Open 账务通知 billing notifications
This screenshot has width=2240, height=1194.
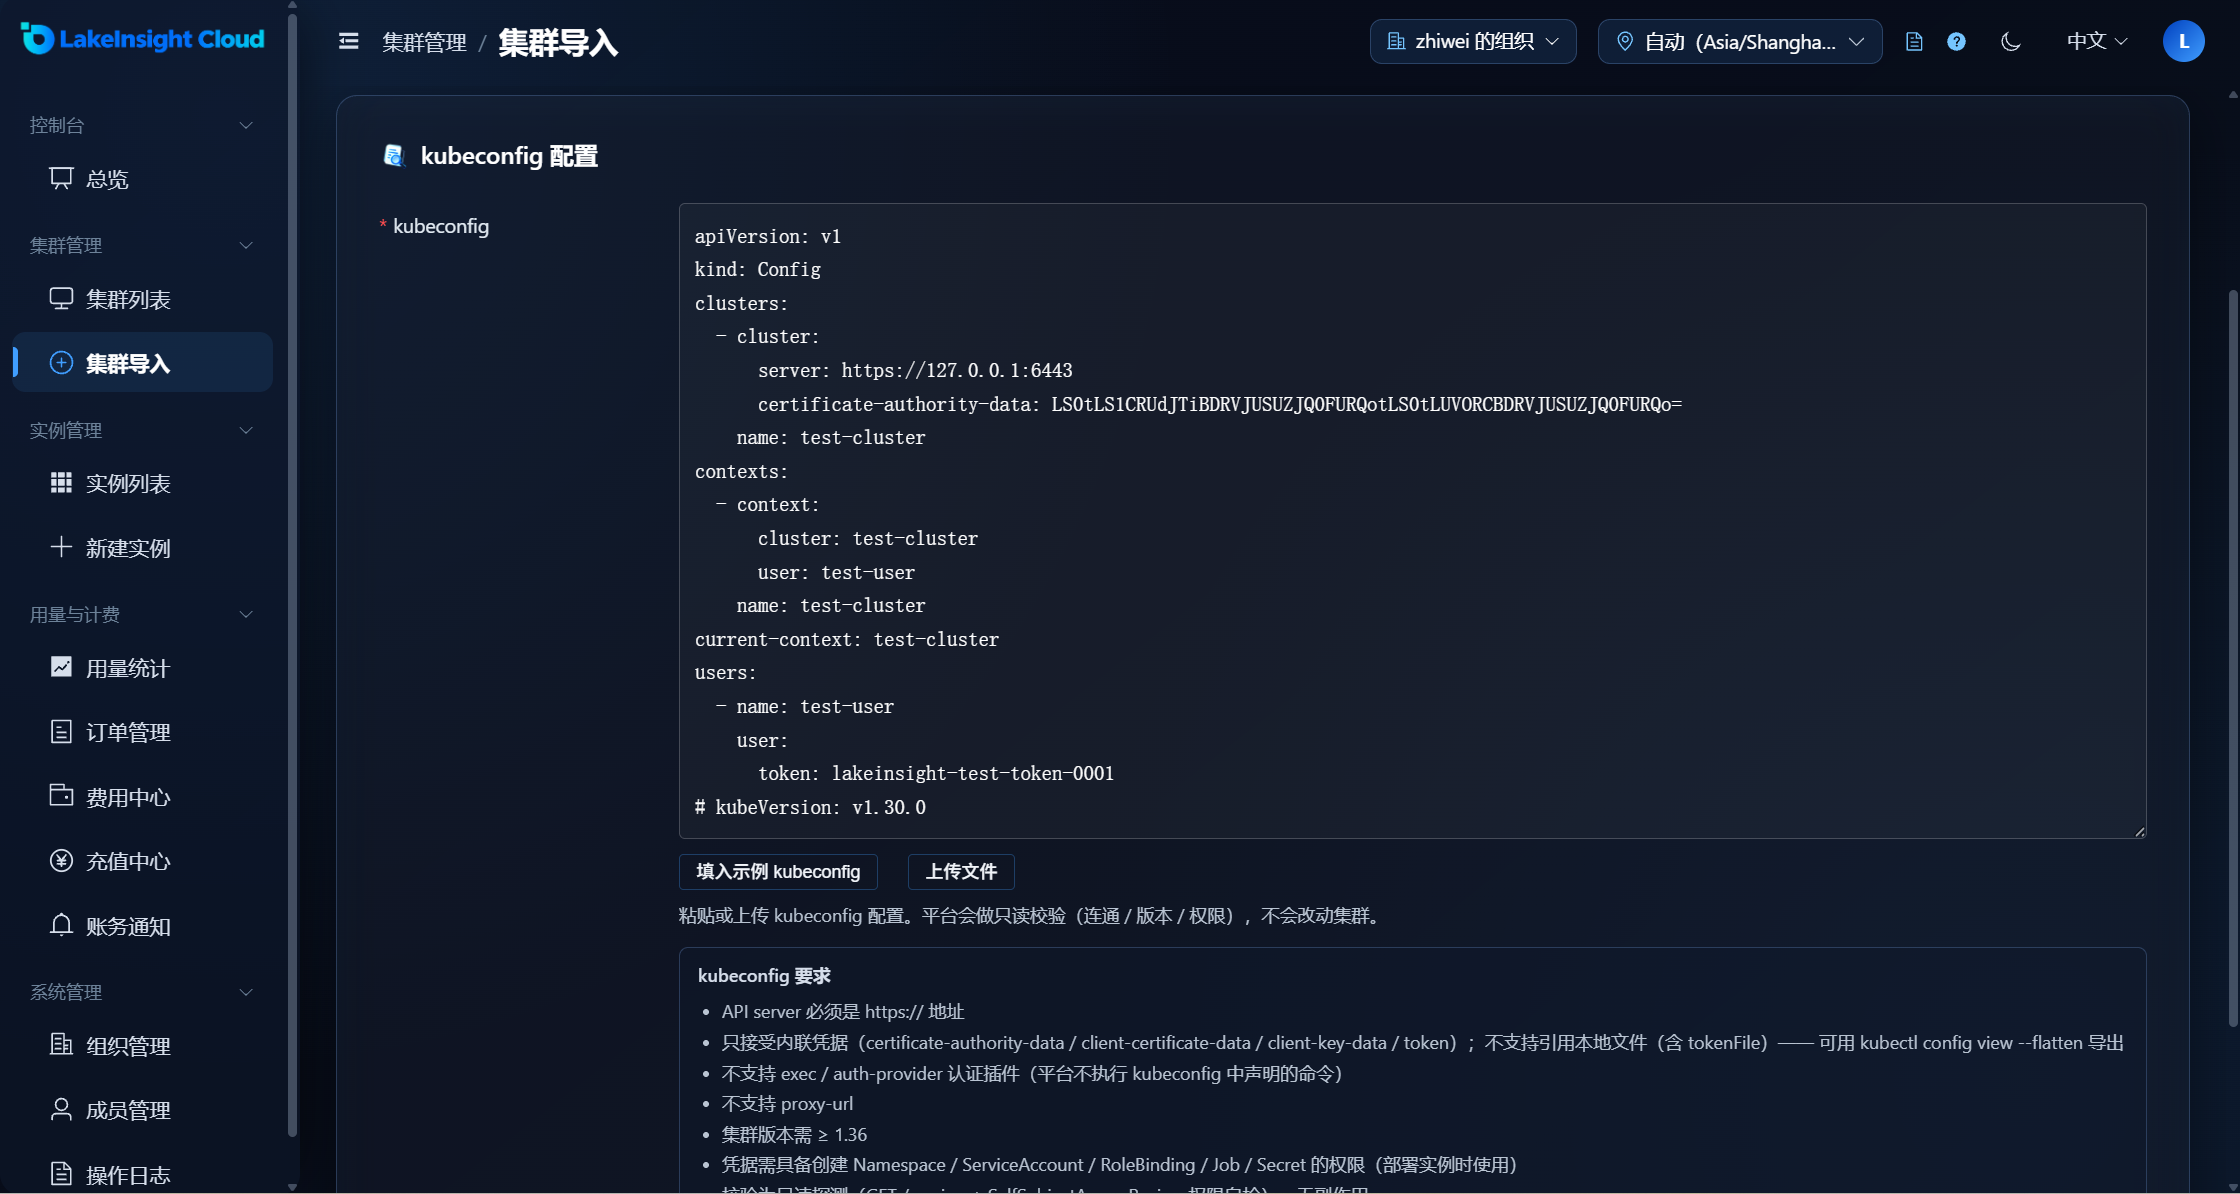pyautogui.click(x=142, y=926)
